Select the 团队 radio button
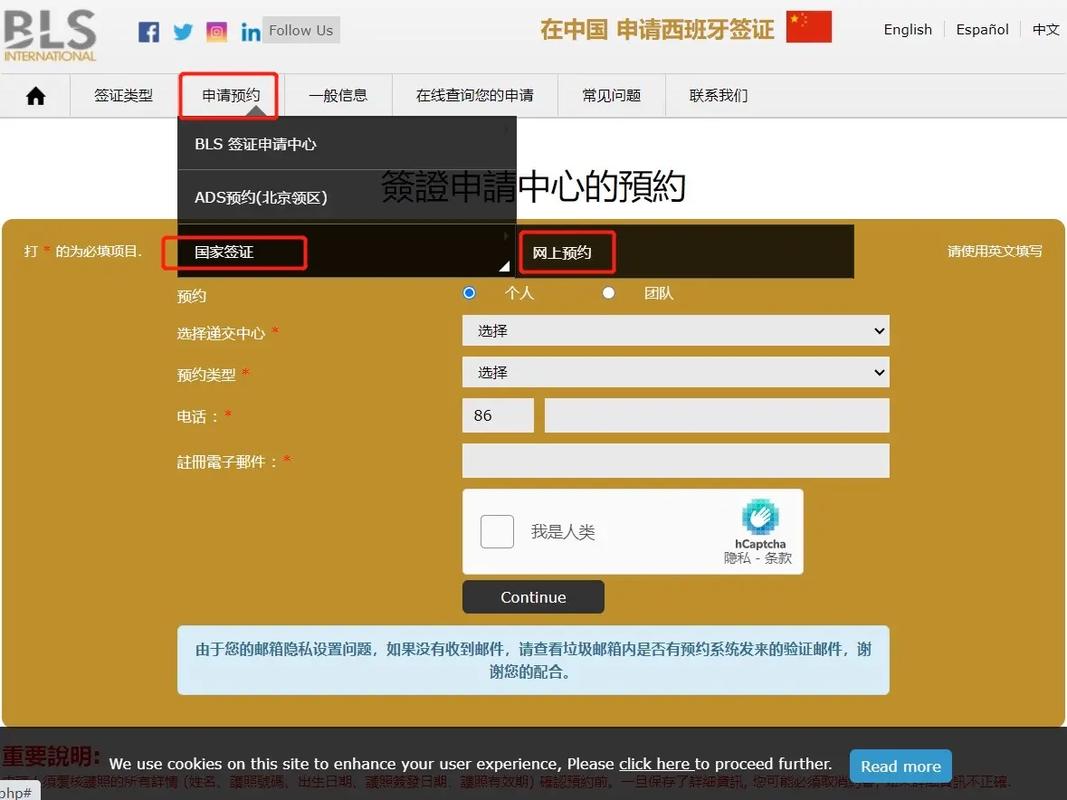1067x800 pixels. (x=608, y=293)
